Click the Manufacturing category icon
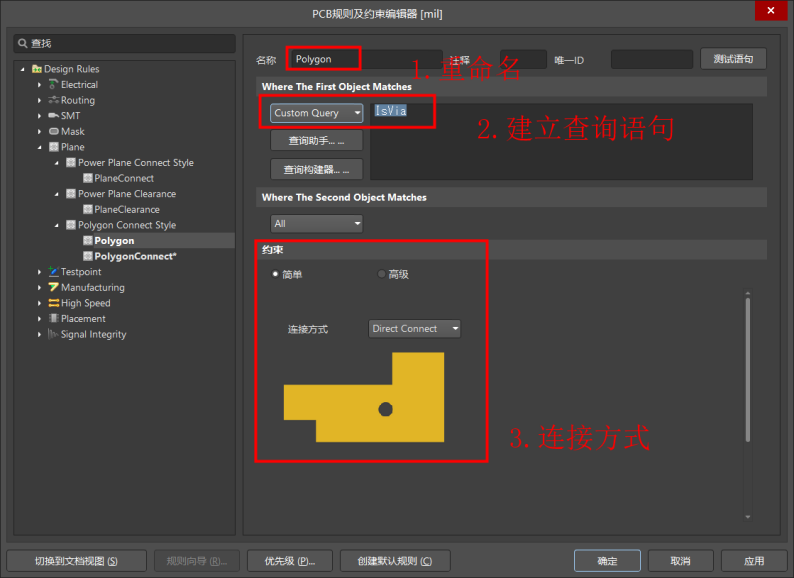The width and height of the screenshot is (794, 578). coord(53,288)
